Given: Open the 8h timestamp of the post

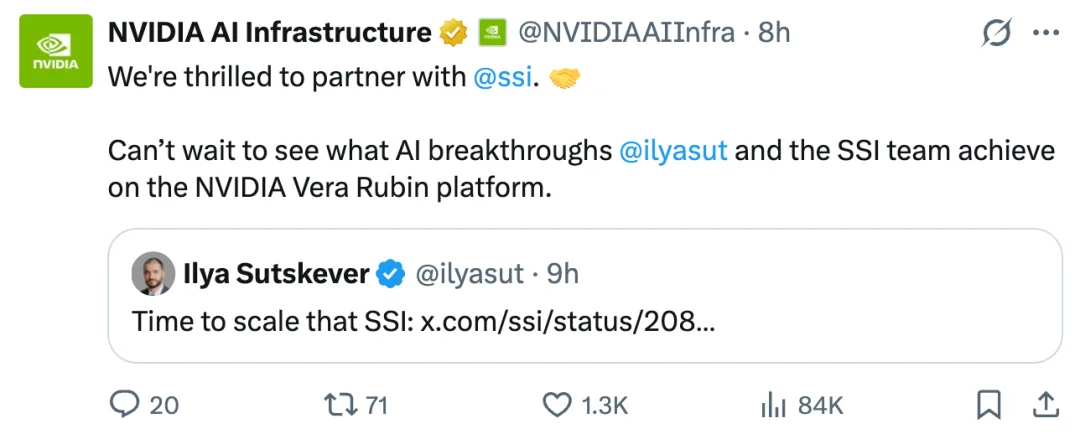Looking at the screenshot, I should (774, 32).
